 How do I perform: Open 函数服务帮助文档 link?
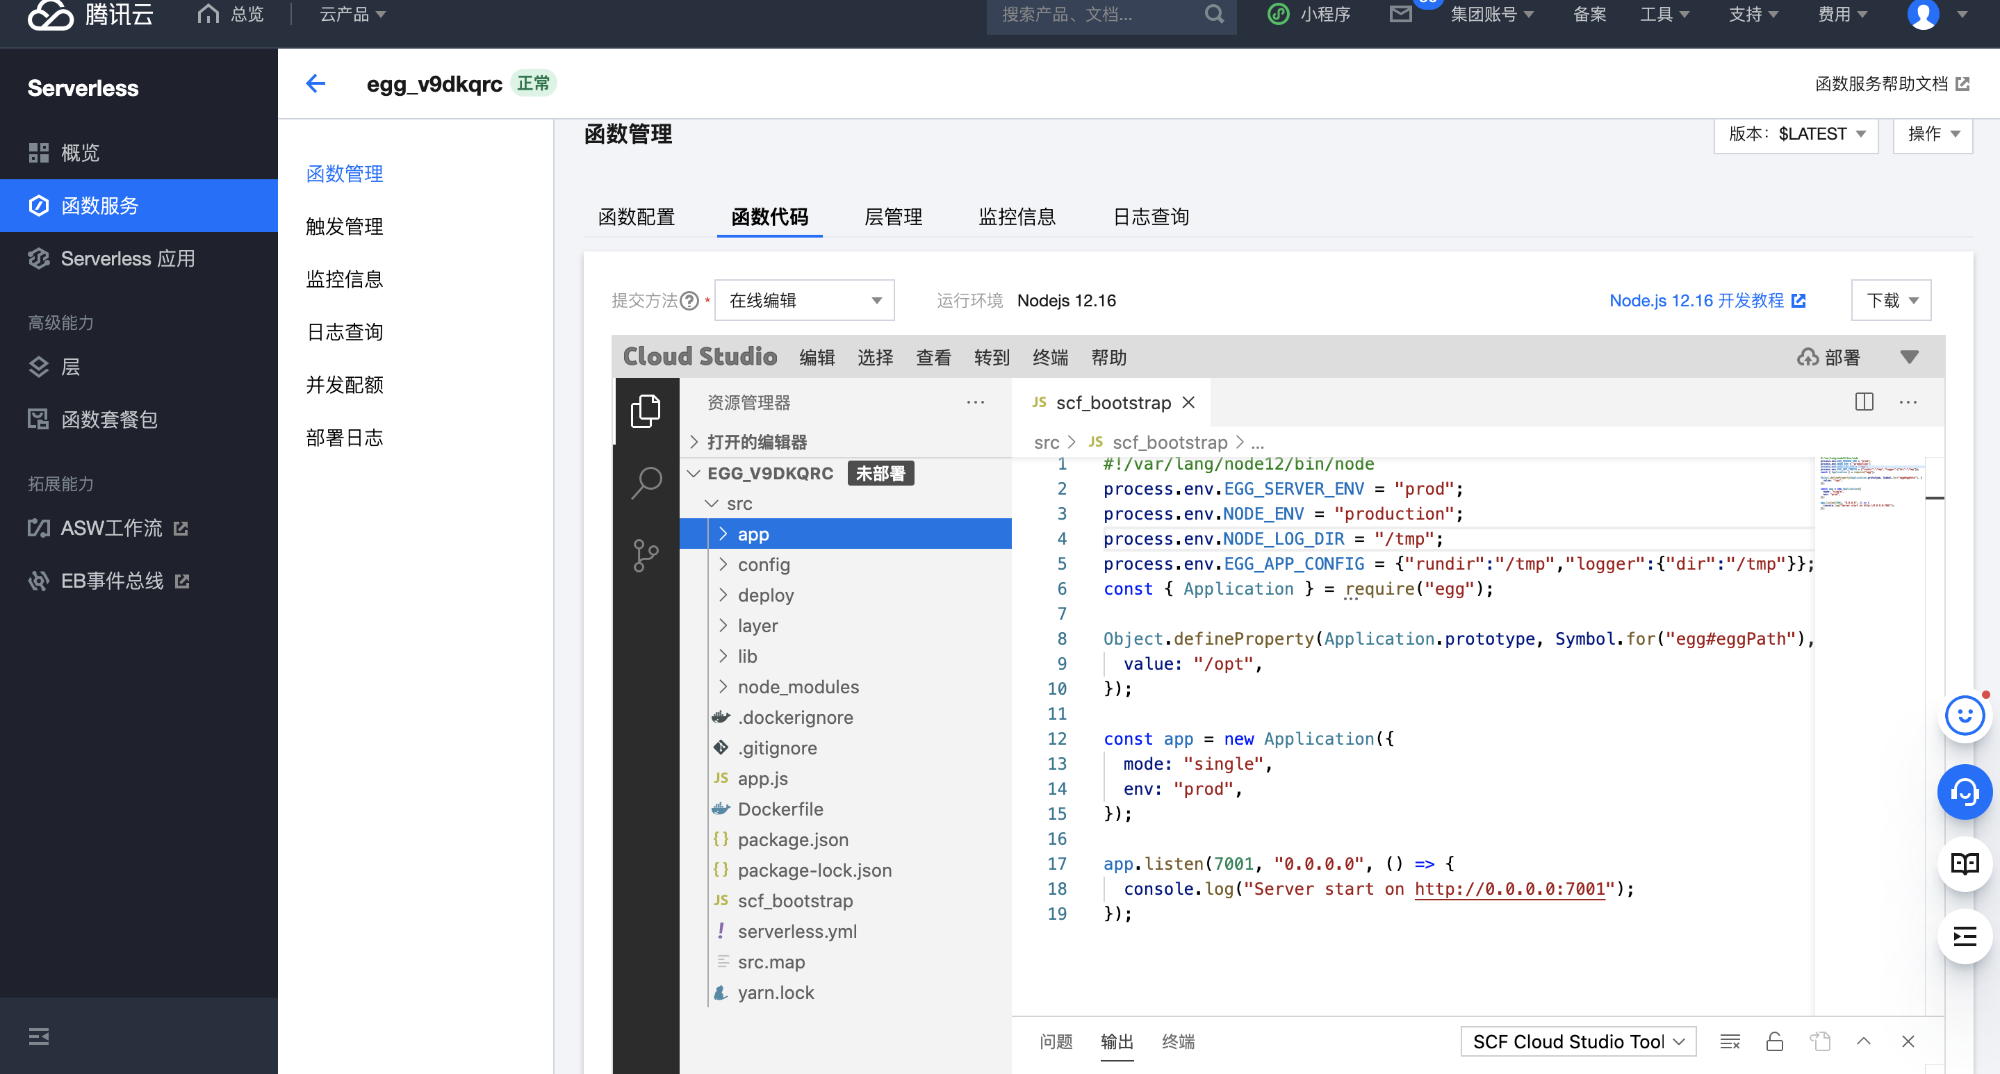click(1892, 84)
